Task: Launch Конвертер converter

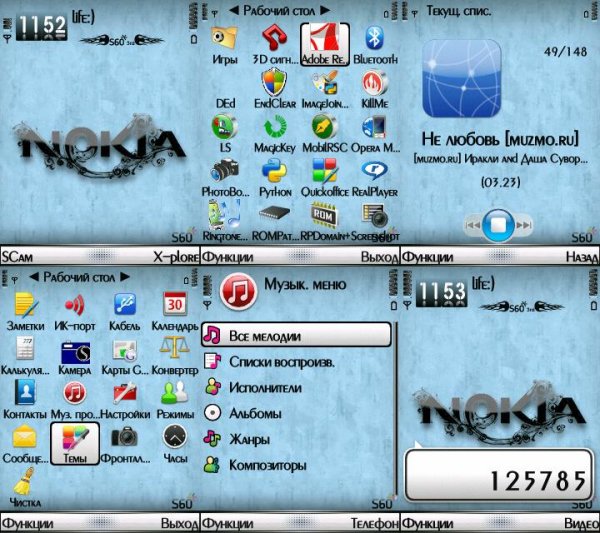Action: 175,356
